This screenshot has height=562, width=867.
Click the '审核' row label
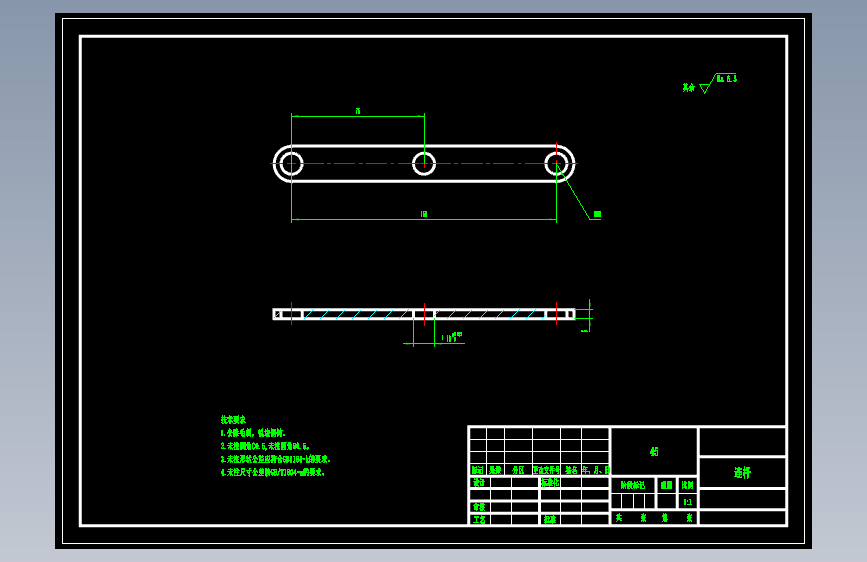(479, 507)
